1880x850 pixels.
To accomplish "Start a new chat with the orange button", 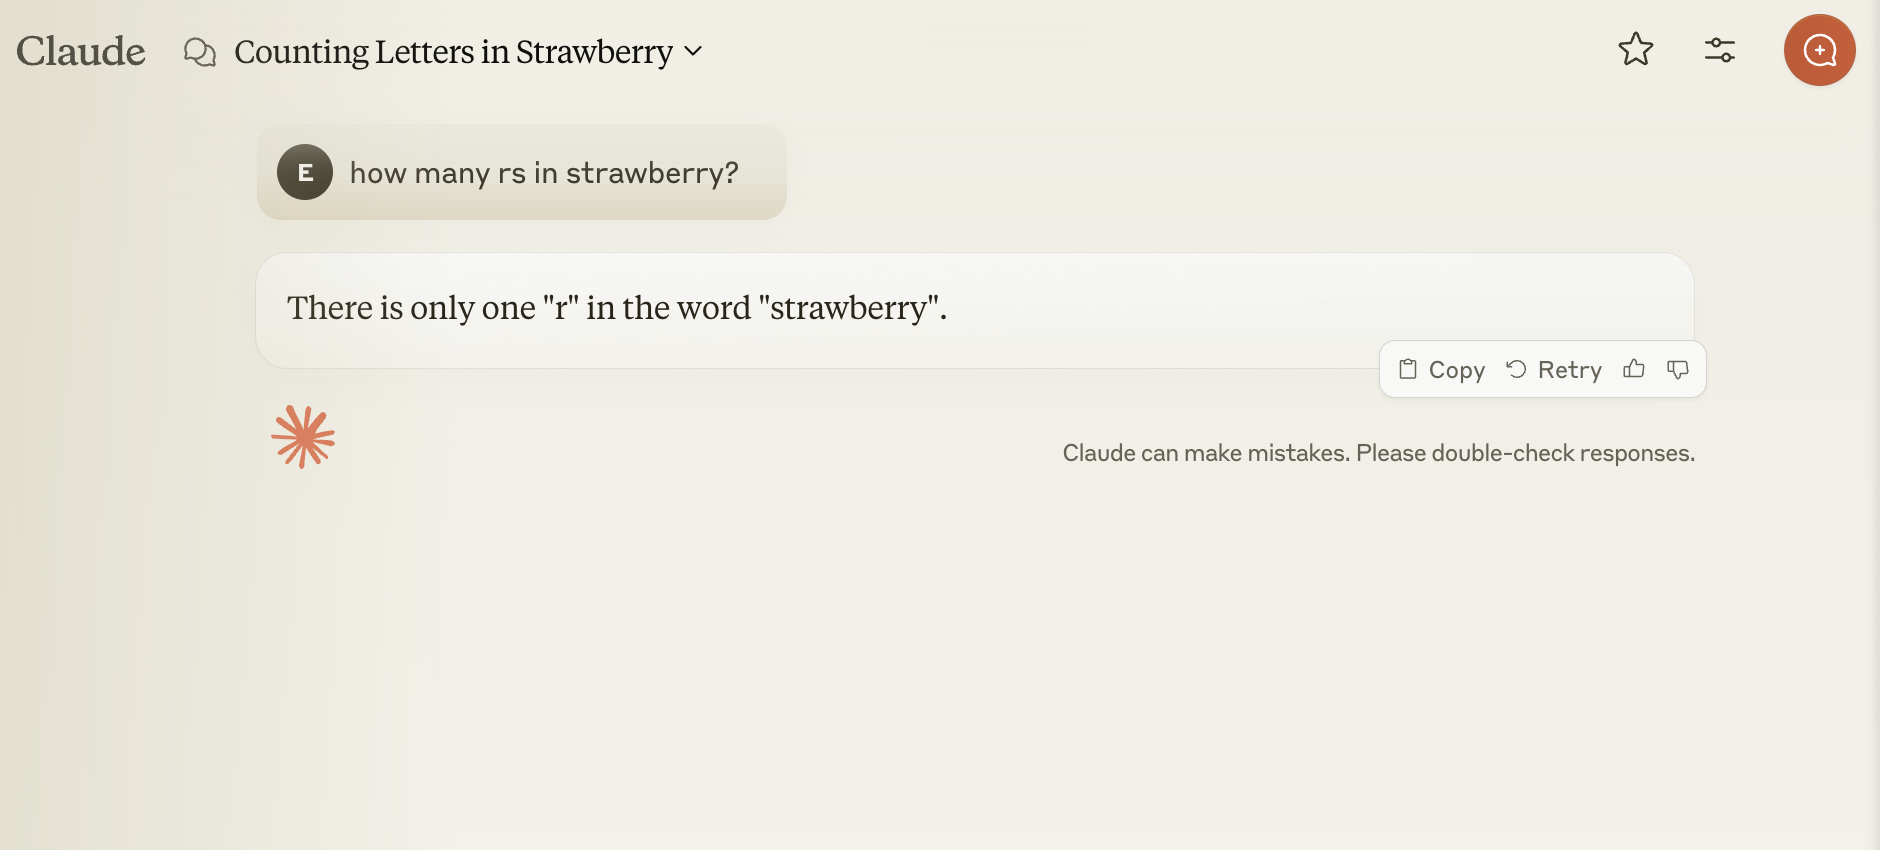I will [1819, 50].
